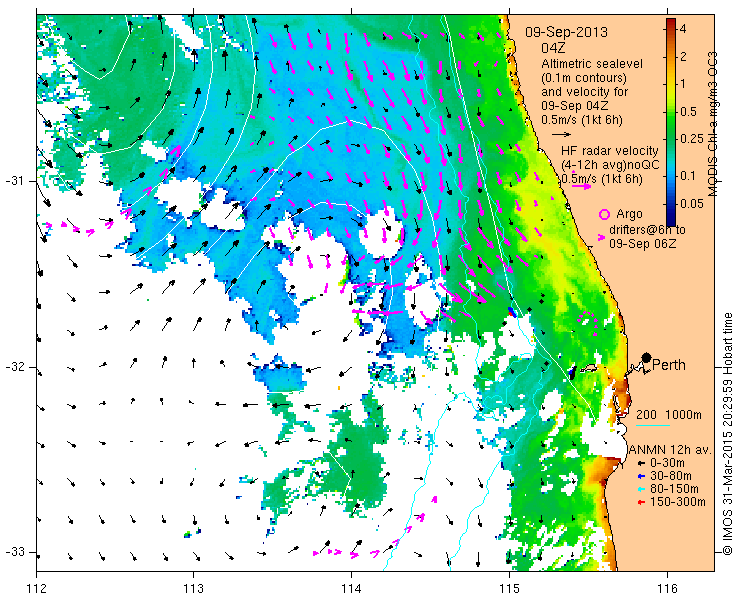The height and width of the screenshot is (600, 740).
Task: Click the Perth city marker dot
Action: click(x=646, y=357)
